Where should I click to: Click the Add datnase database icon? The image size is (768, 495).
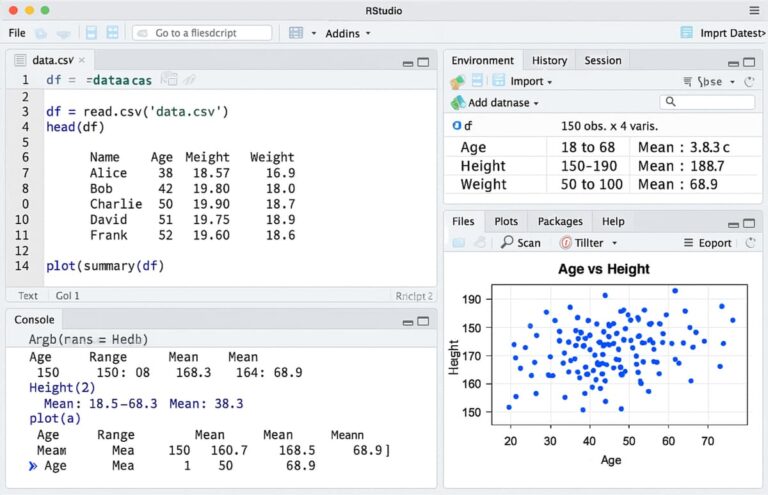click(x=458, y=103)
